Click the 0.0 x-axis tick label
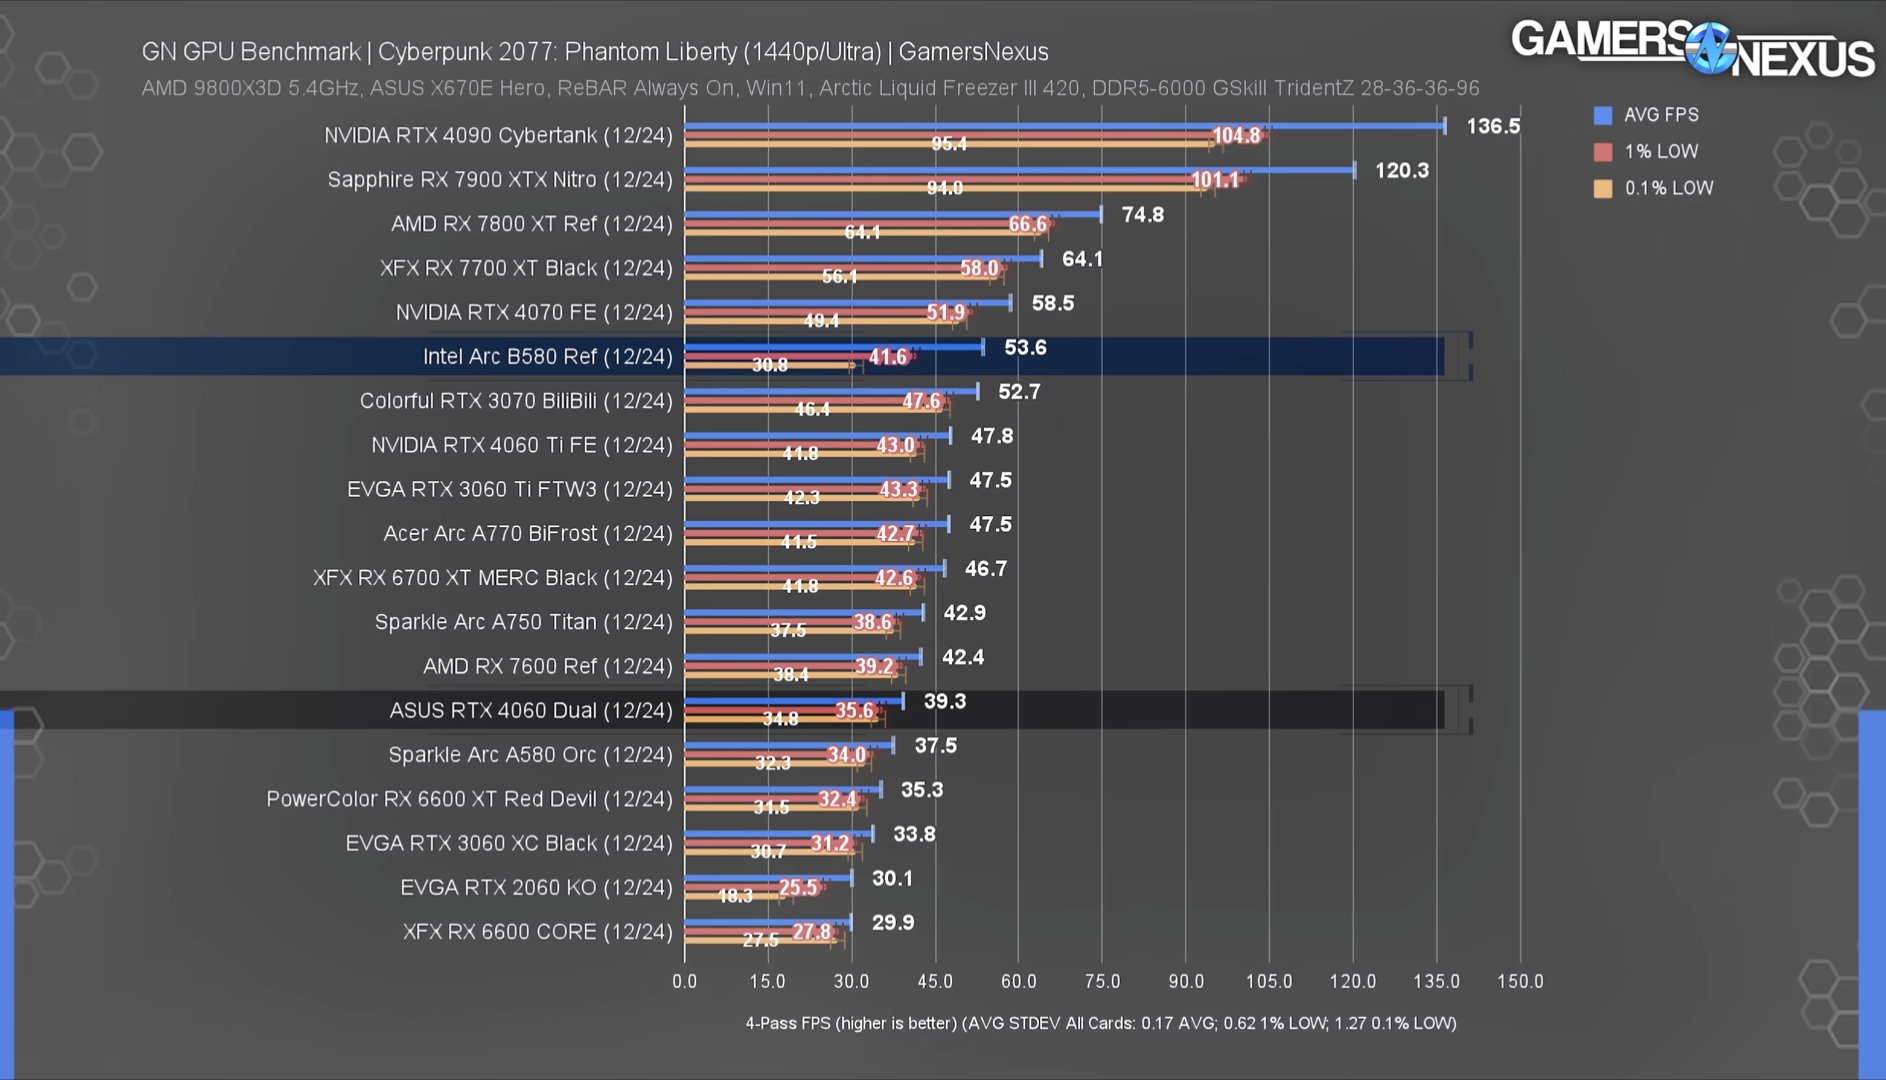The width and height of the screenshot is (1886, 1080). click(x=685, y=981)
